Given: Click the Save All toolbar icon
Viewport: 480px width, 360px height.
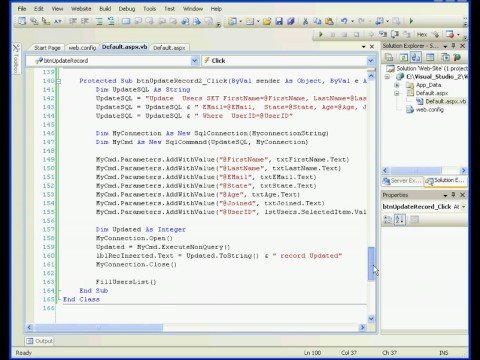Looking at the screenshot, I should coord(291,22).
